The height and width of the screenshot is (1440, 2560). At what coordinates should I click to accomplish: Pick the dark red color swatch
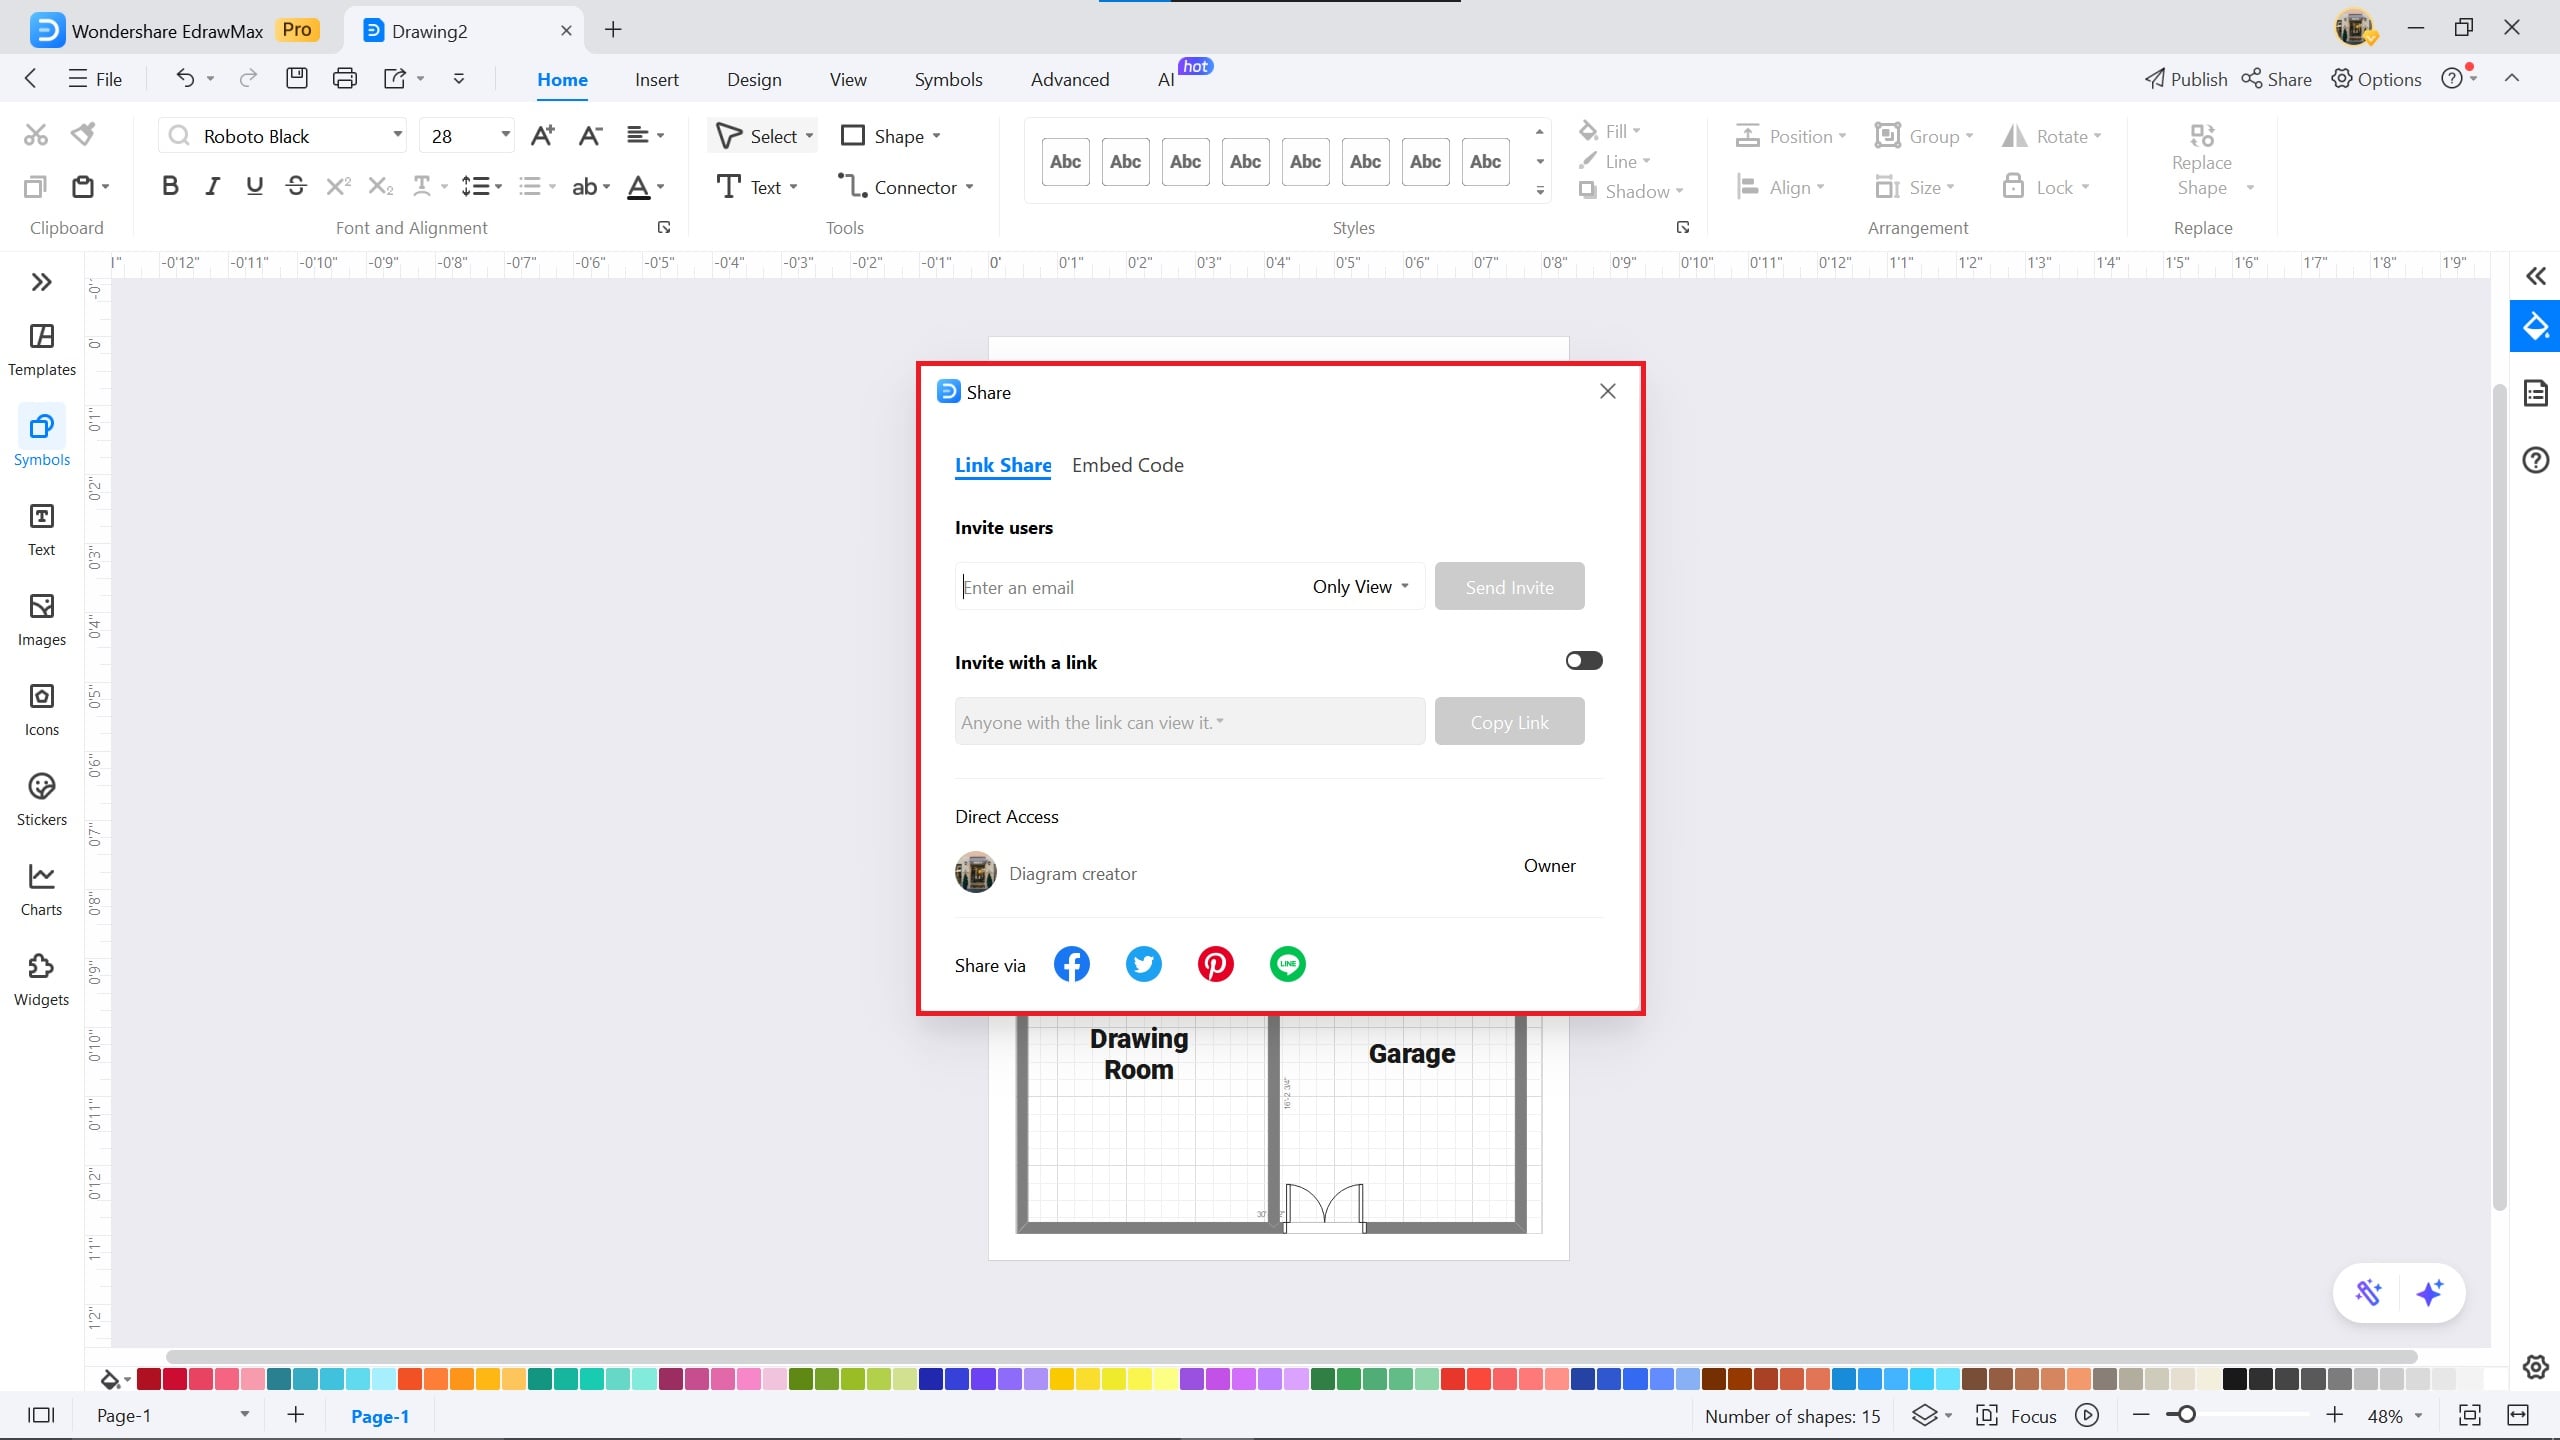(x=149, y=1380)
